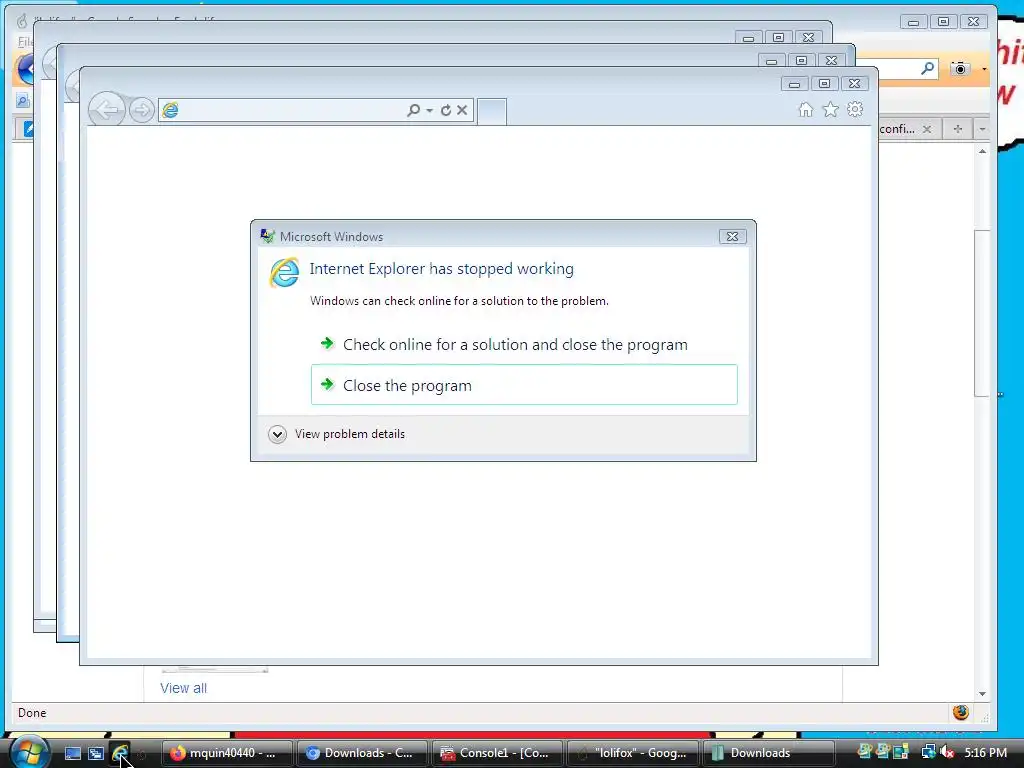This screenshot has height=768, width=1024.
Task: Open the list all tabs dropdown arrow
Action: (982, 129)
